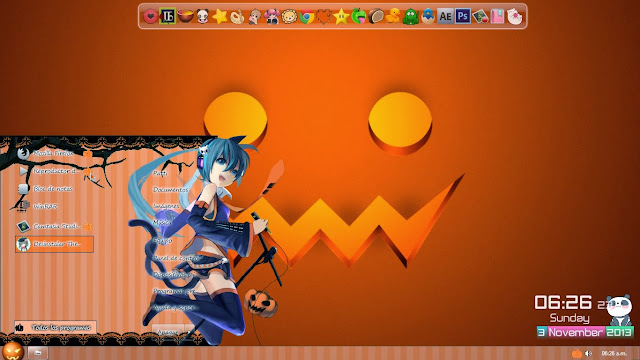Click the yellow rubber duck dock icon
This screenshot has width=640, height=360.
point(393,17)
